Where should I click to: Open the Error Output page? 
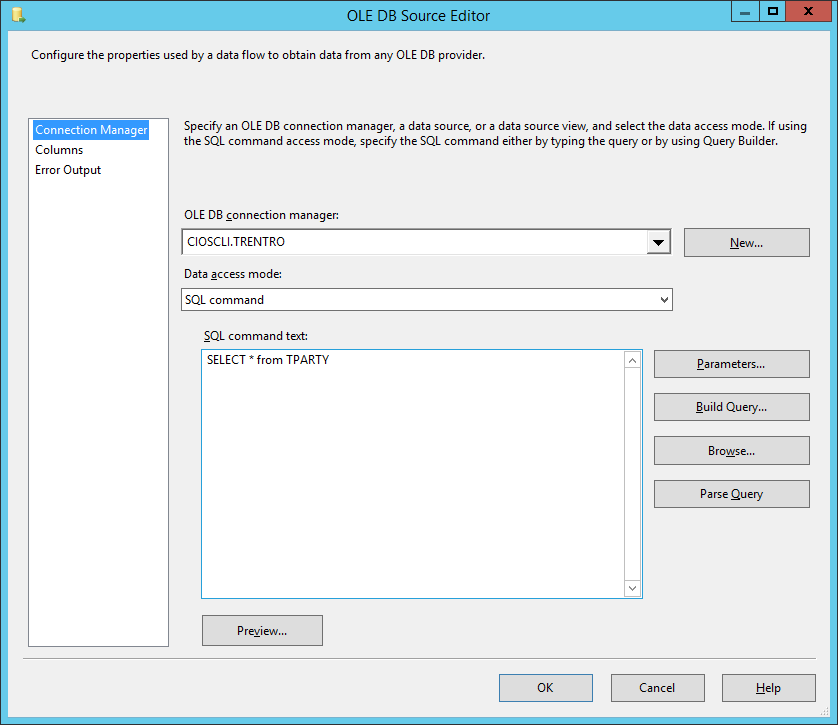(68, 170)
